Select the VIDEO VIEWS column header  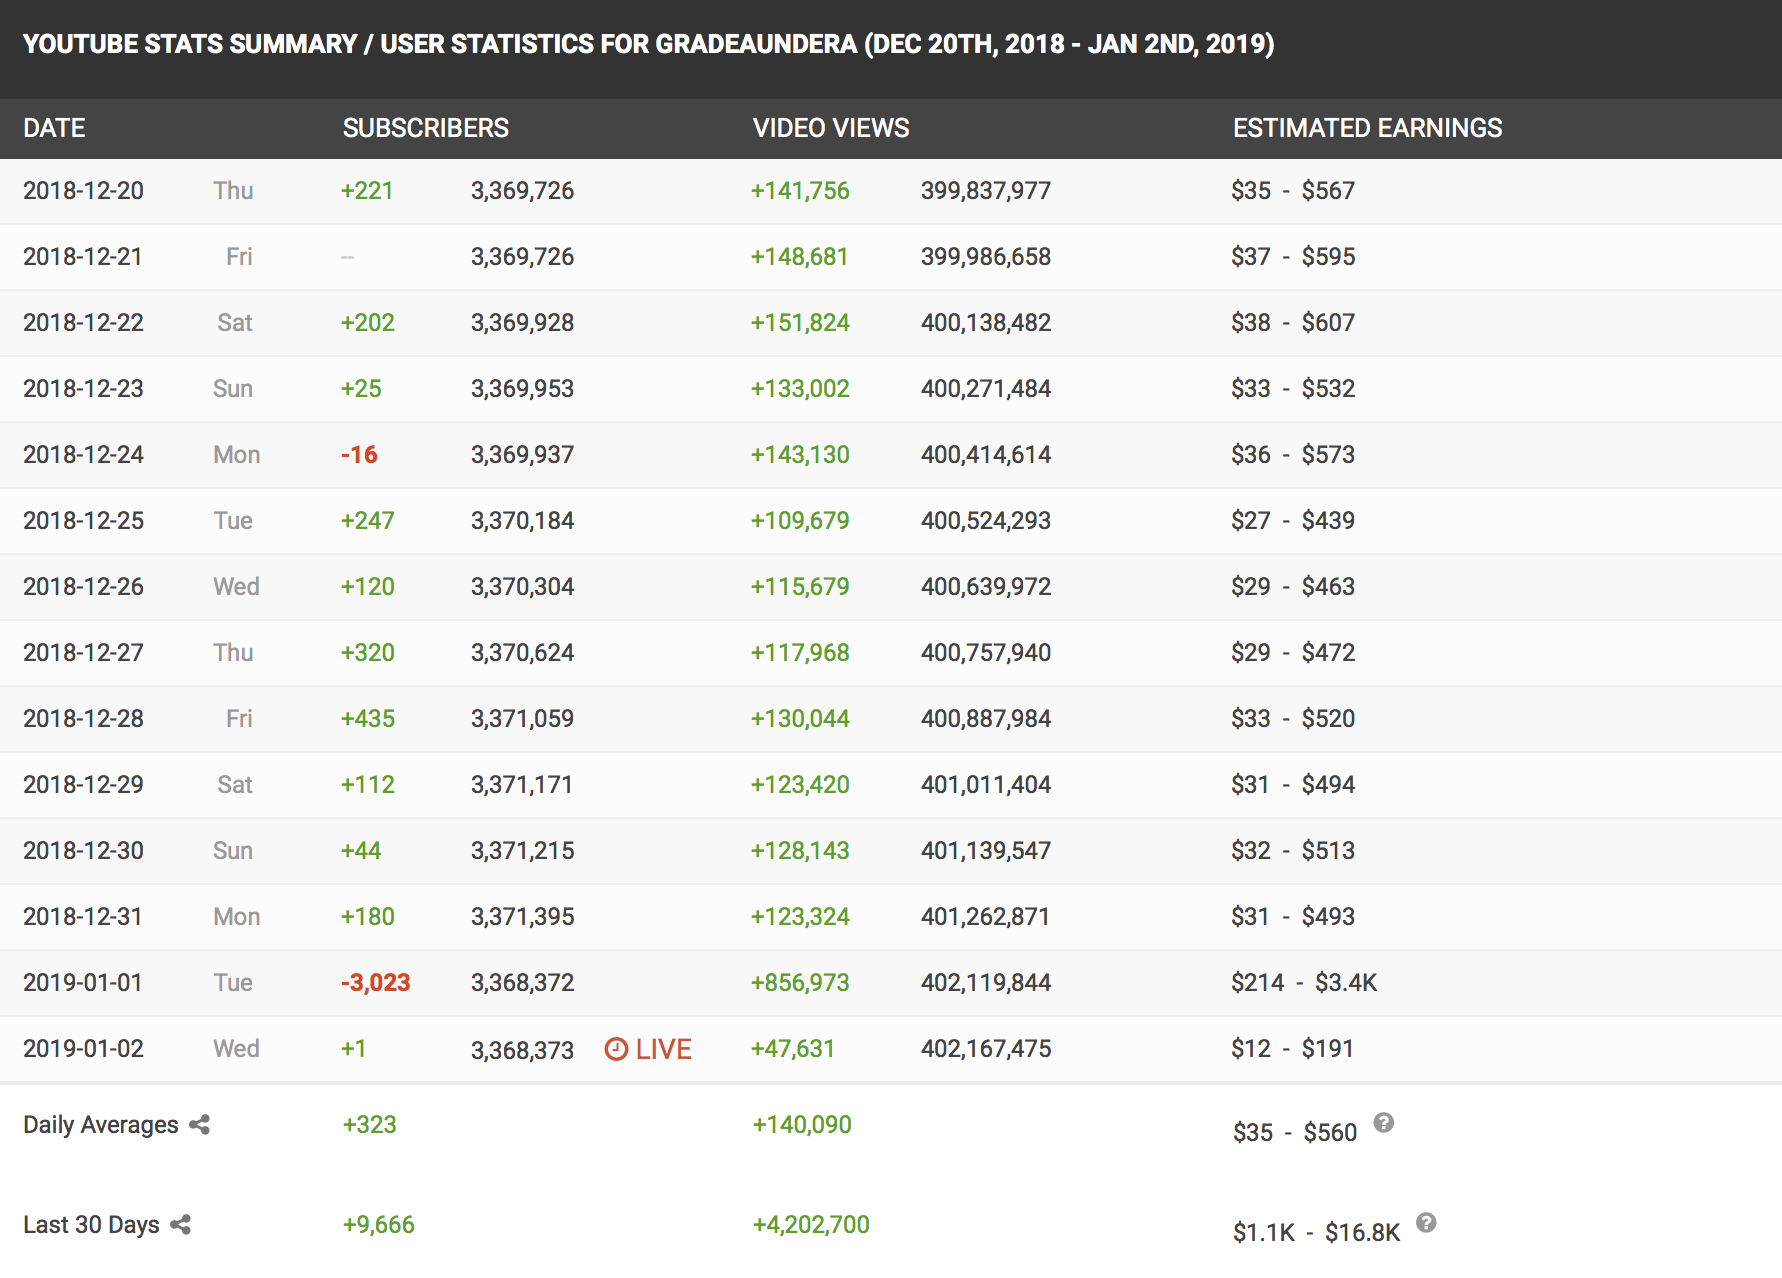(831, 128)
